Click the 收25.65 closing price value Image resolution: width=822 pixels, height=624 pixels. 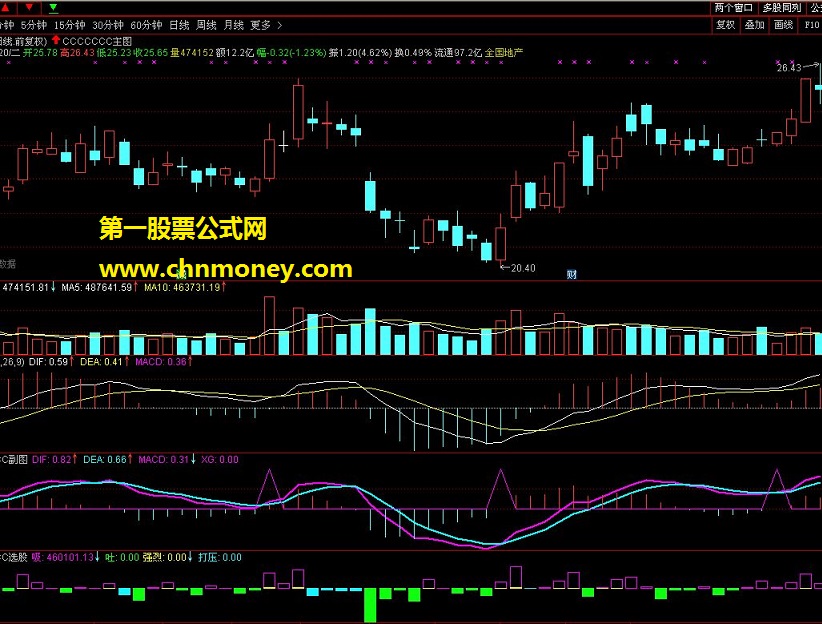(151, 52)
